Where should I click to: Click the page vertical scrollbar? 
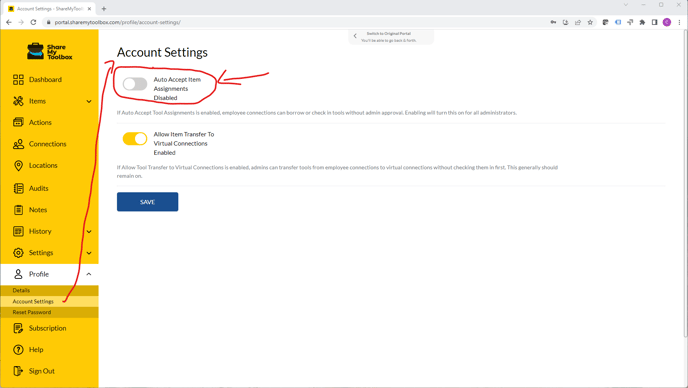[x=685, y=184]
